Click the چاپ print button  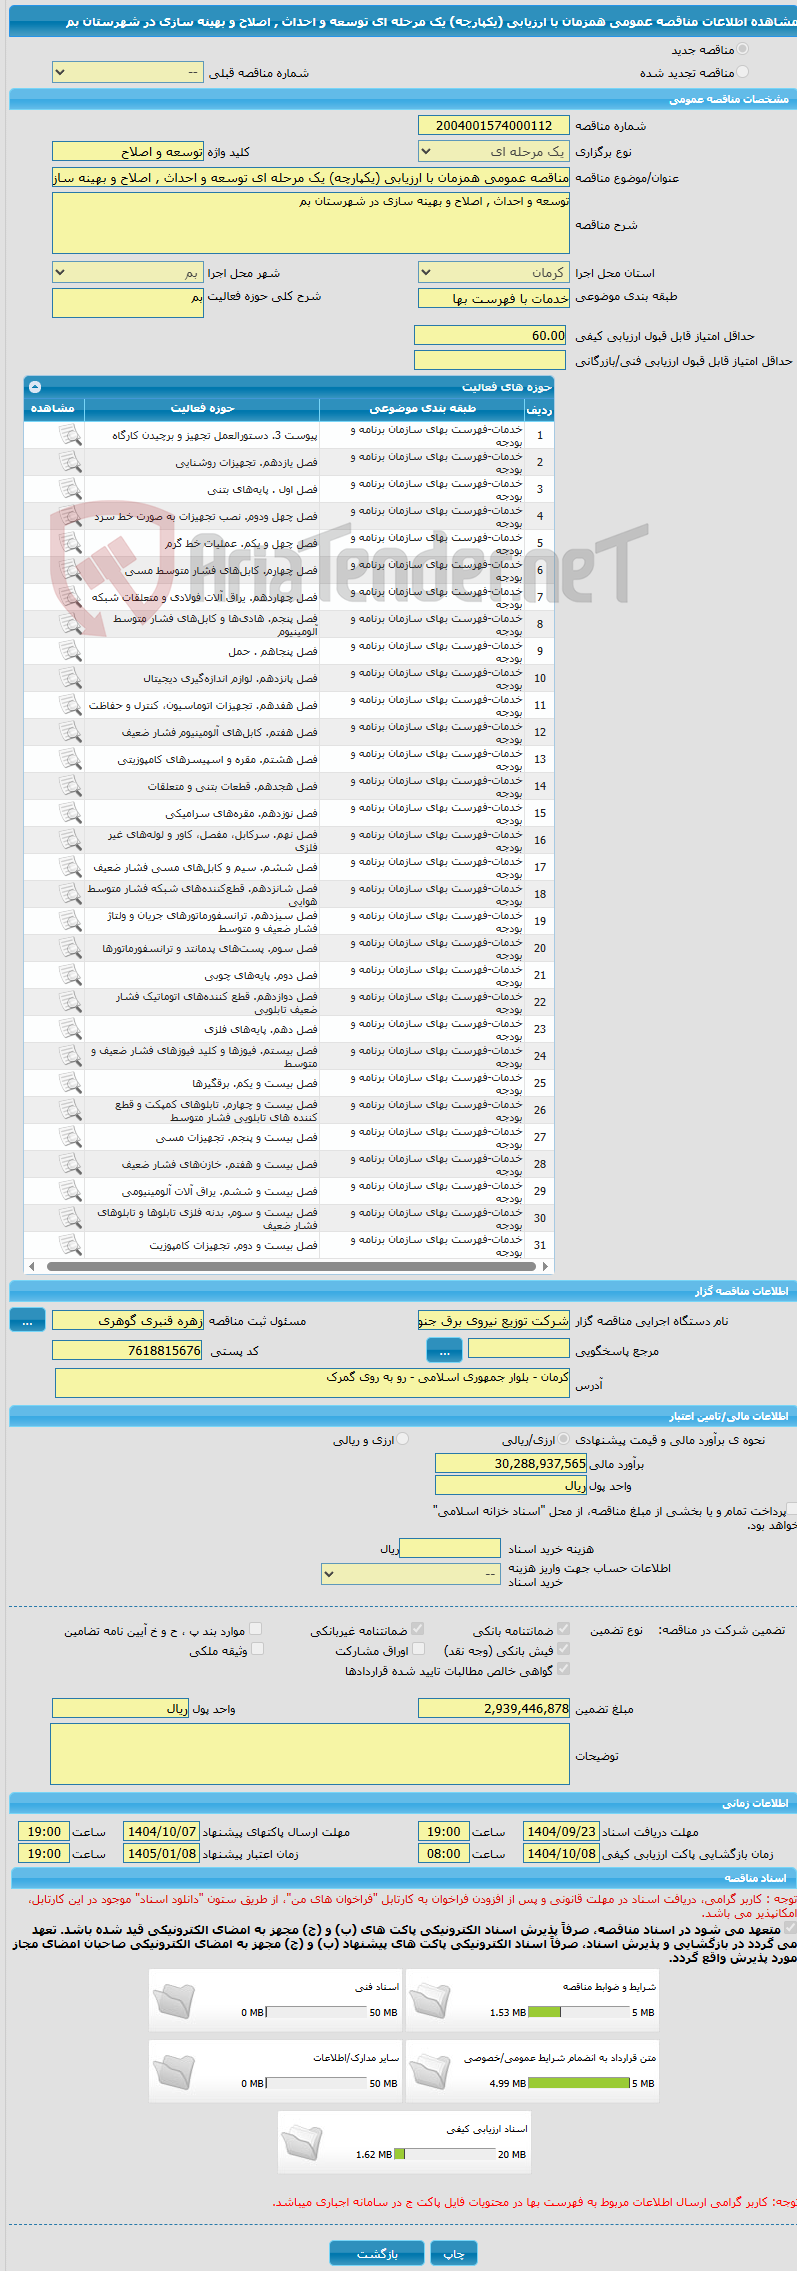click(x=454, y=2253)
